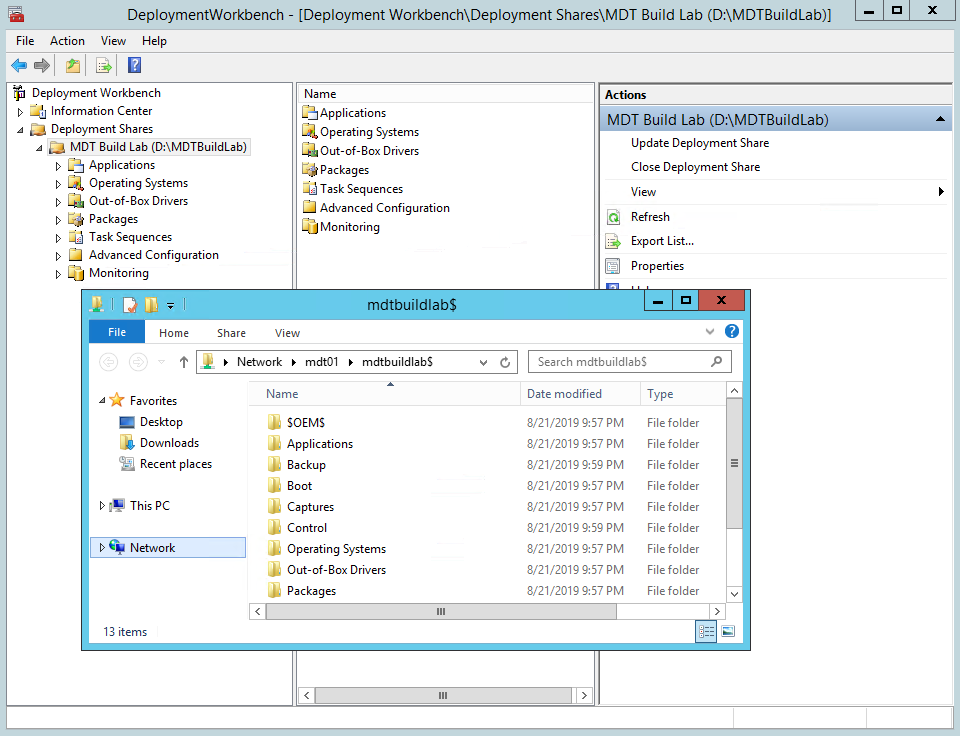The height and width of the screenshot is (736, 960).
Task: Switch to the Share tab in File Explorer
Action: (x=231, y=332)
